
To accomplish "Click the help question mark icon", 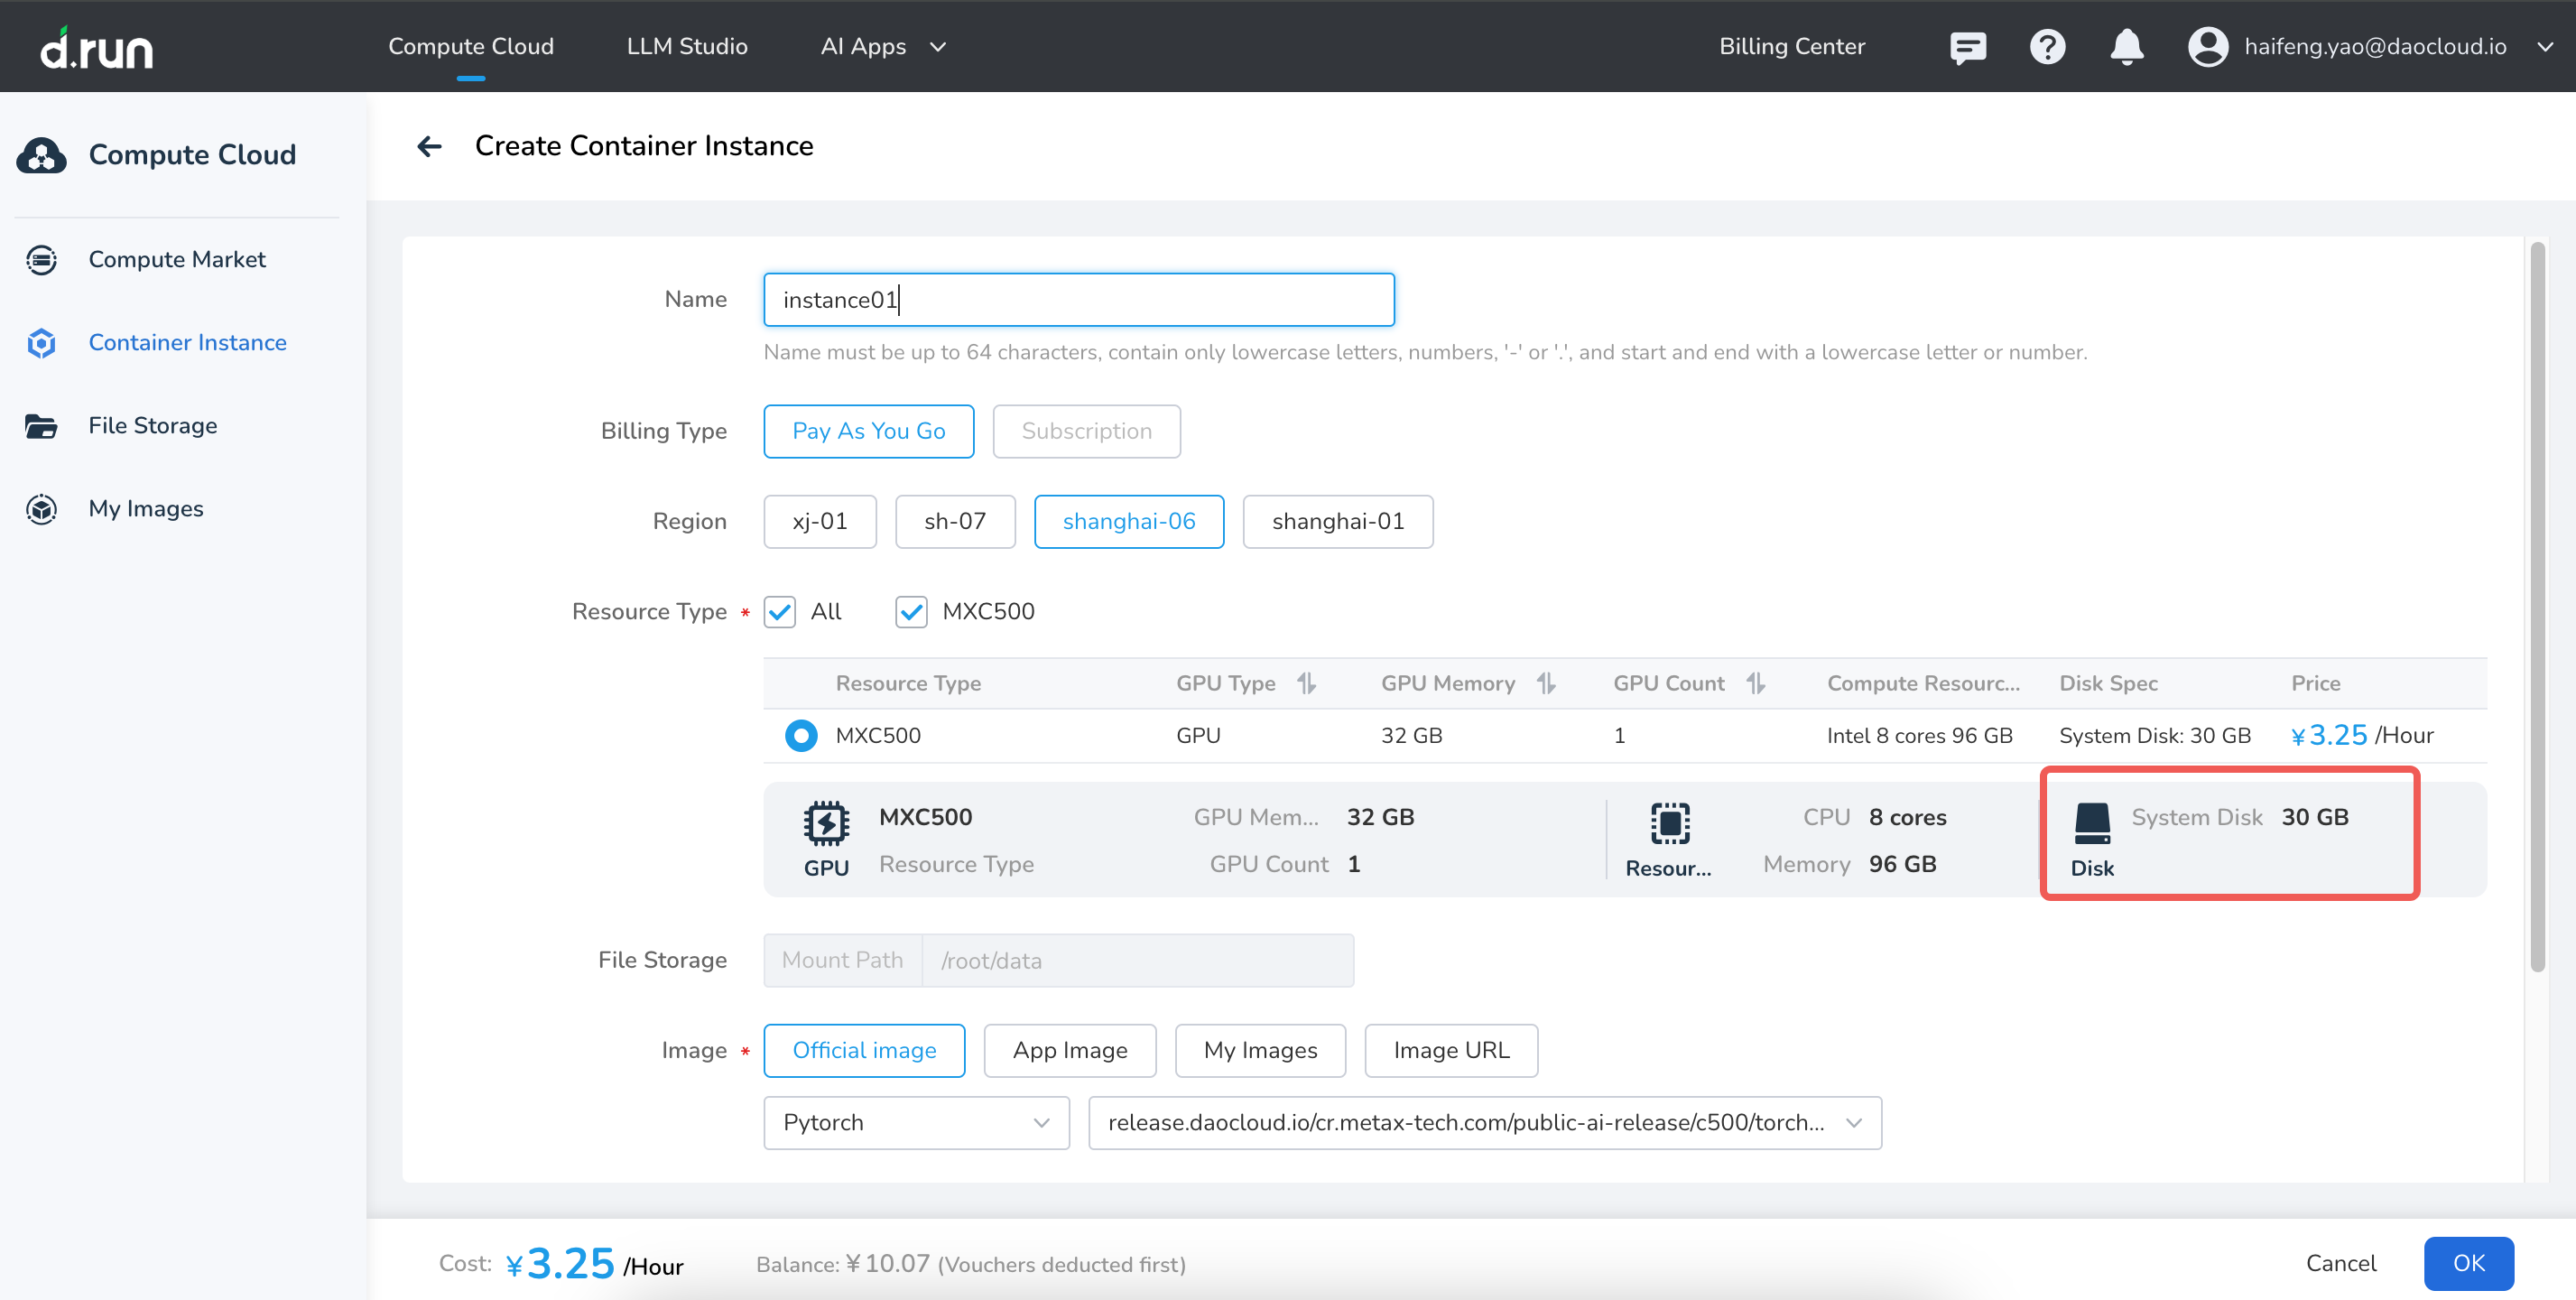I will point(2047,47).
